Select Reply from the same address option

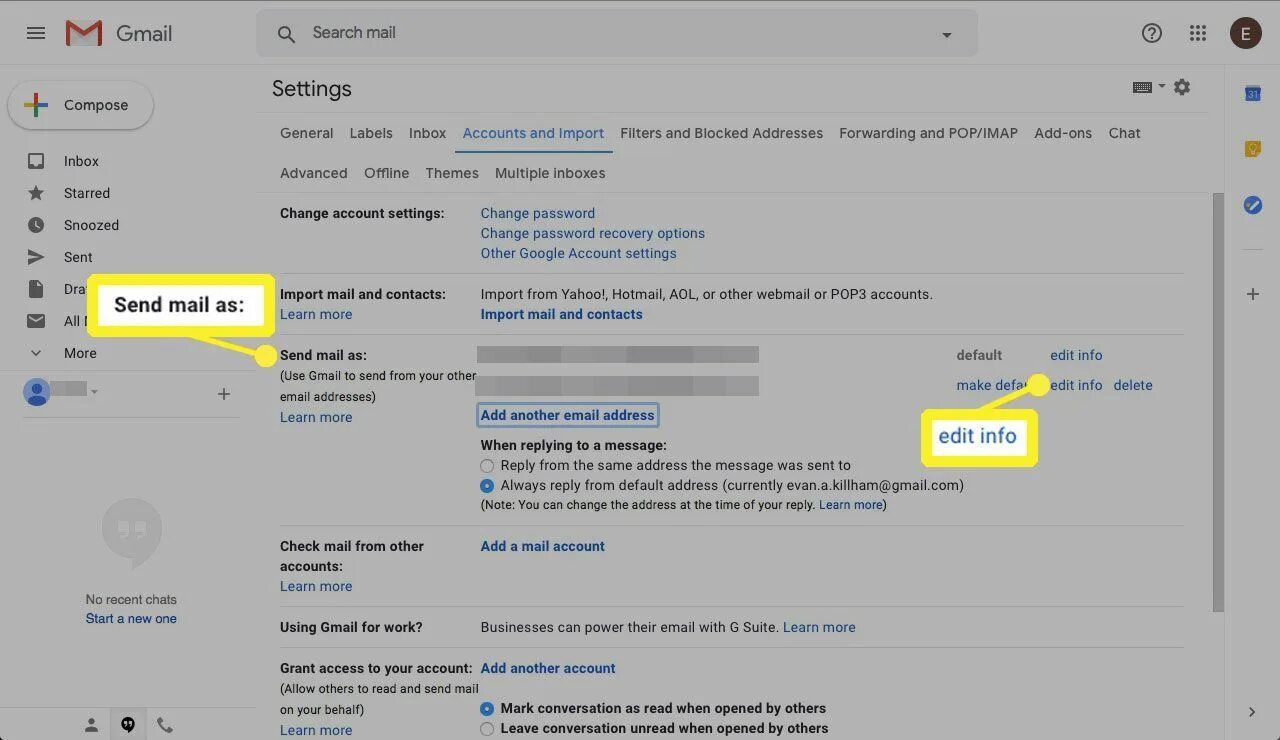(487, 465)
